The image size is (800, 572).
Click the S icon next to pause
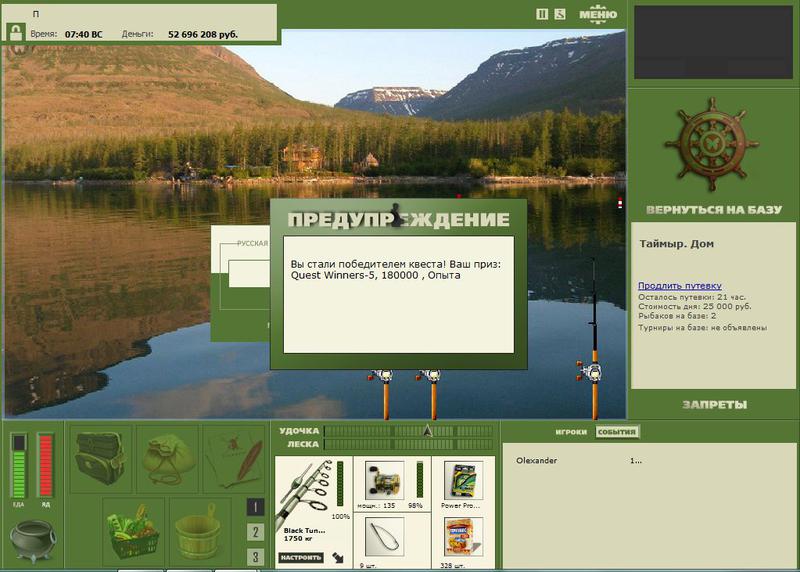pos(560,14)
